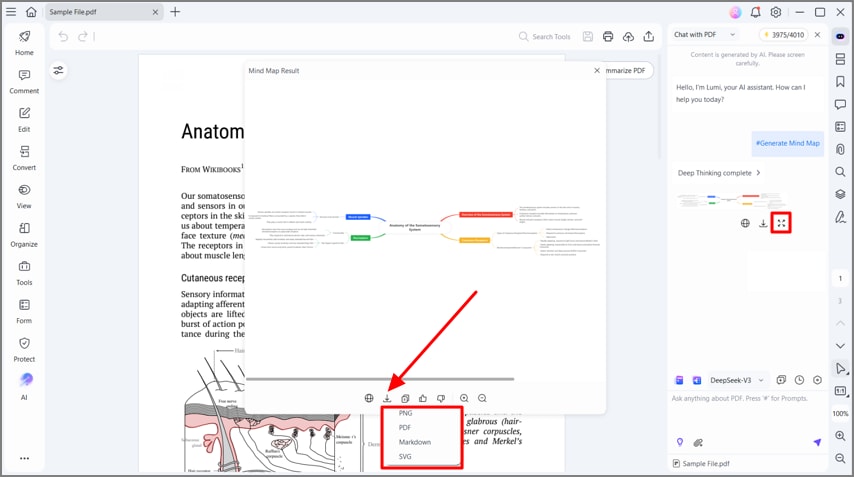Open the 100% zoom level control
854x477 pixels.
840,413
